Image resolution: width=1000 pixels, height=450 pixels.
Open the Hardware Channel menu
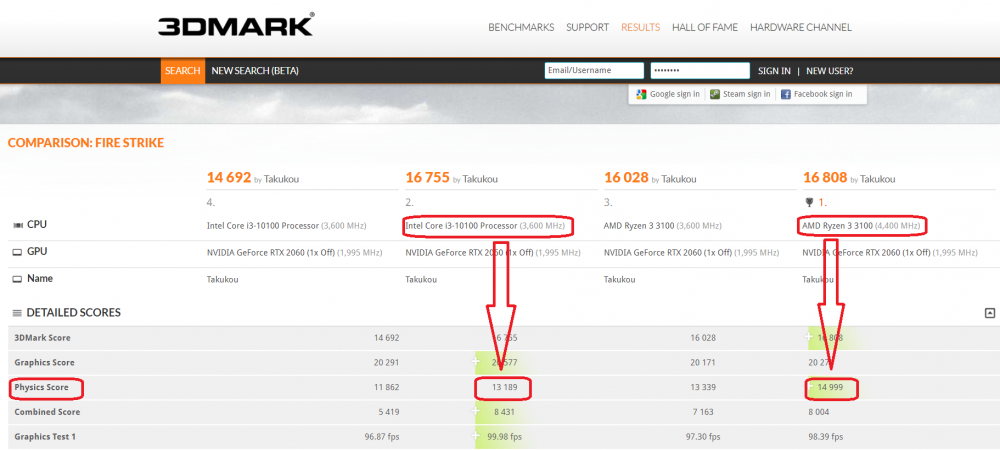(x=800, y=27)
